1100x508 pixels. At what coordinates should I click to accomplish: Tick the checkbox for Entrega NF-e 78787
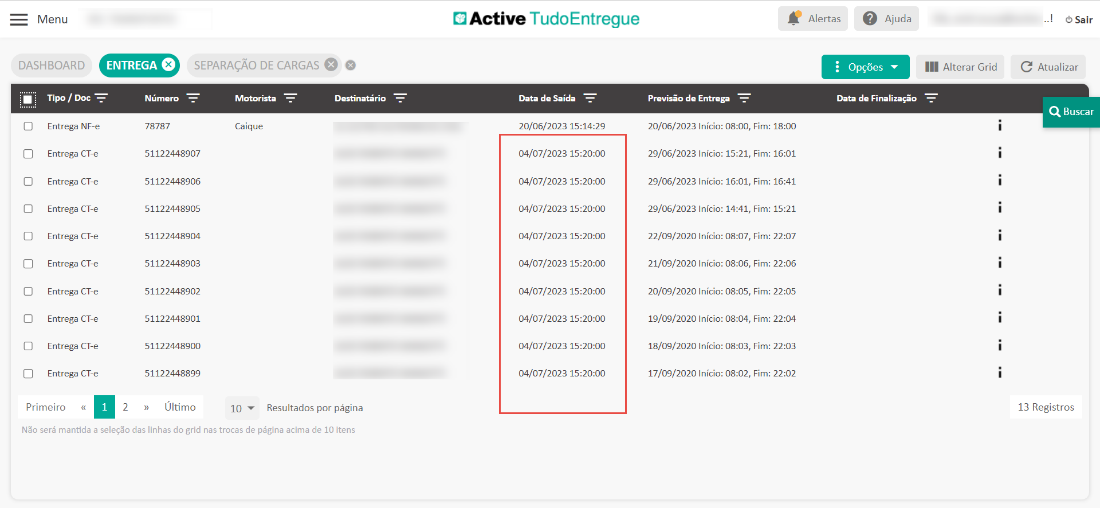(x=28, y=126)
